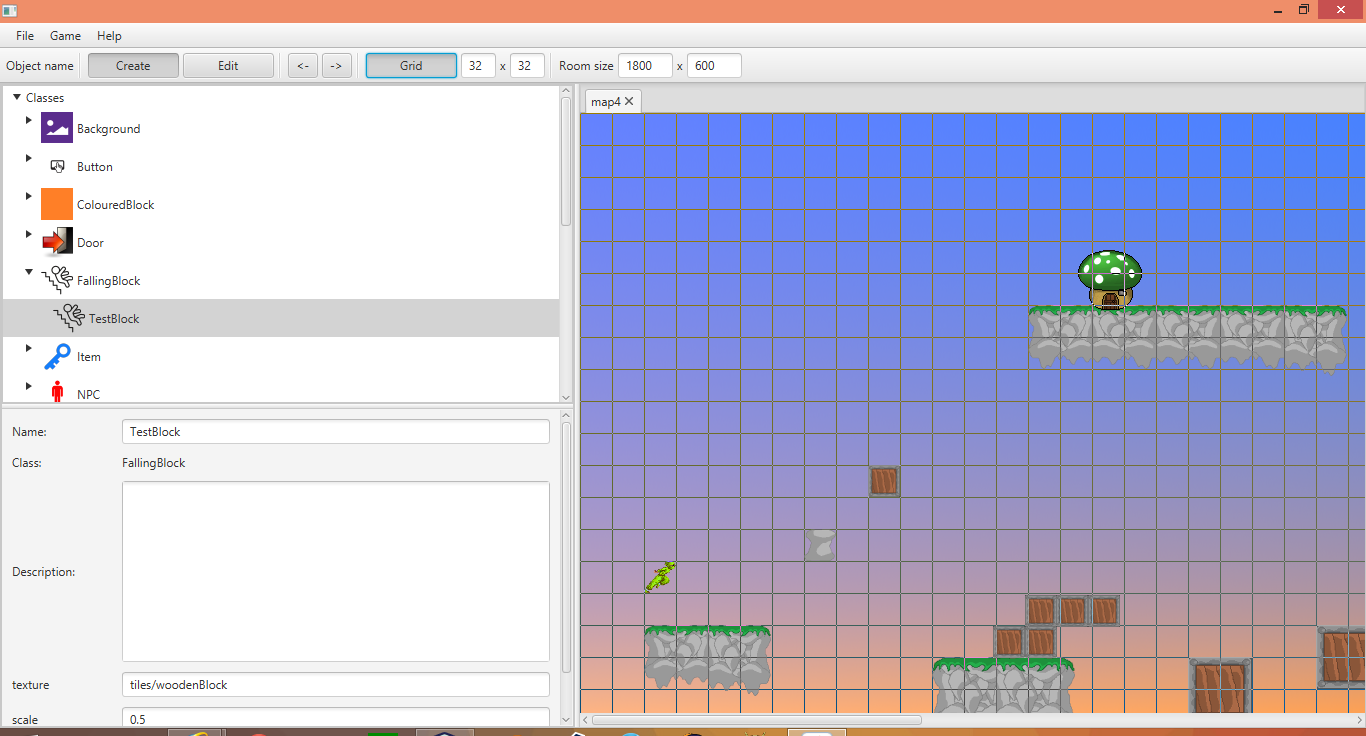The image size is (1366, 736).
Task: Click the FallingBlock class icon
Action: pos(60,280)
